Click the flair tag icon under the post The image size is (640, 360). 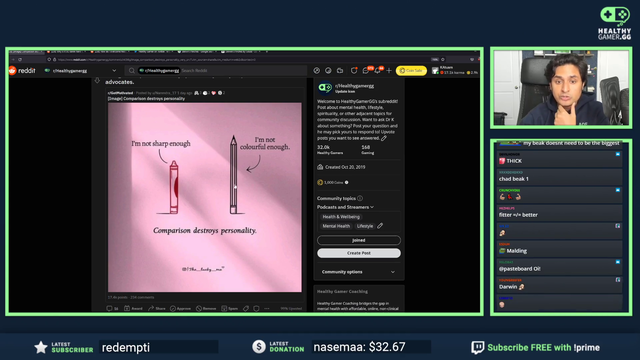coord(246,309)
